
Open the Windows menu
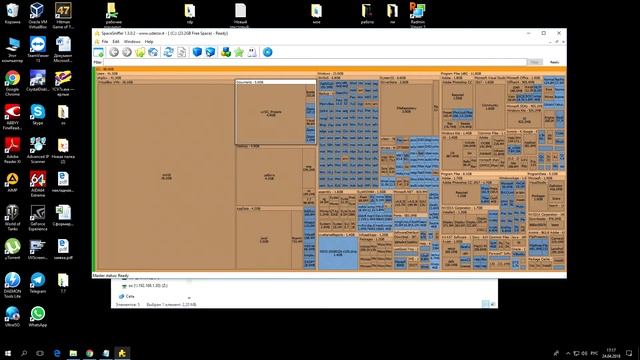point(132,42)
